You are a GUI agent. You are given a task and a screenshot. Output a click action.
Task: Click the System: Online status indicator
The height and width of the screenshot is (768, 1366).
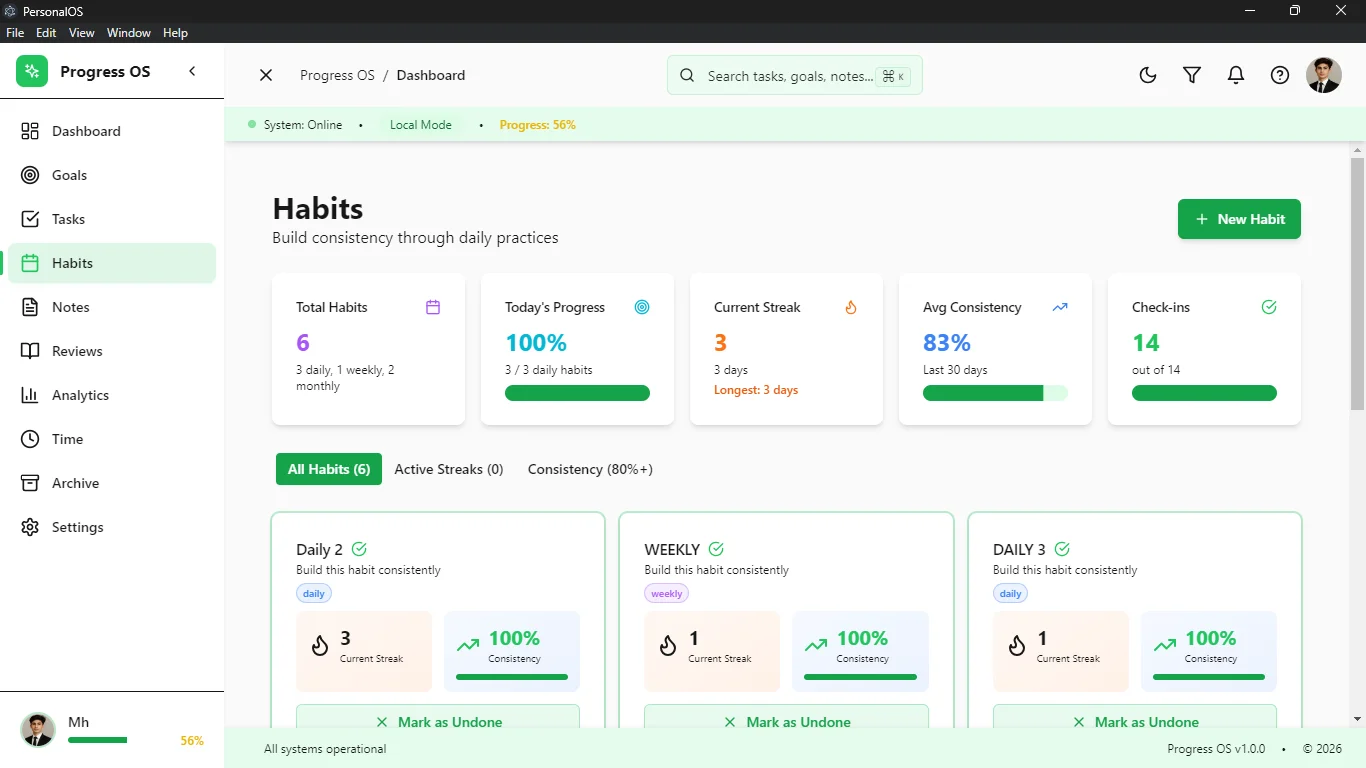[x=295, y=125]
